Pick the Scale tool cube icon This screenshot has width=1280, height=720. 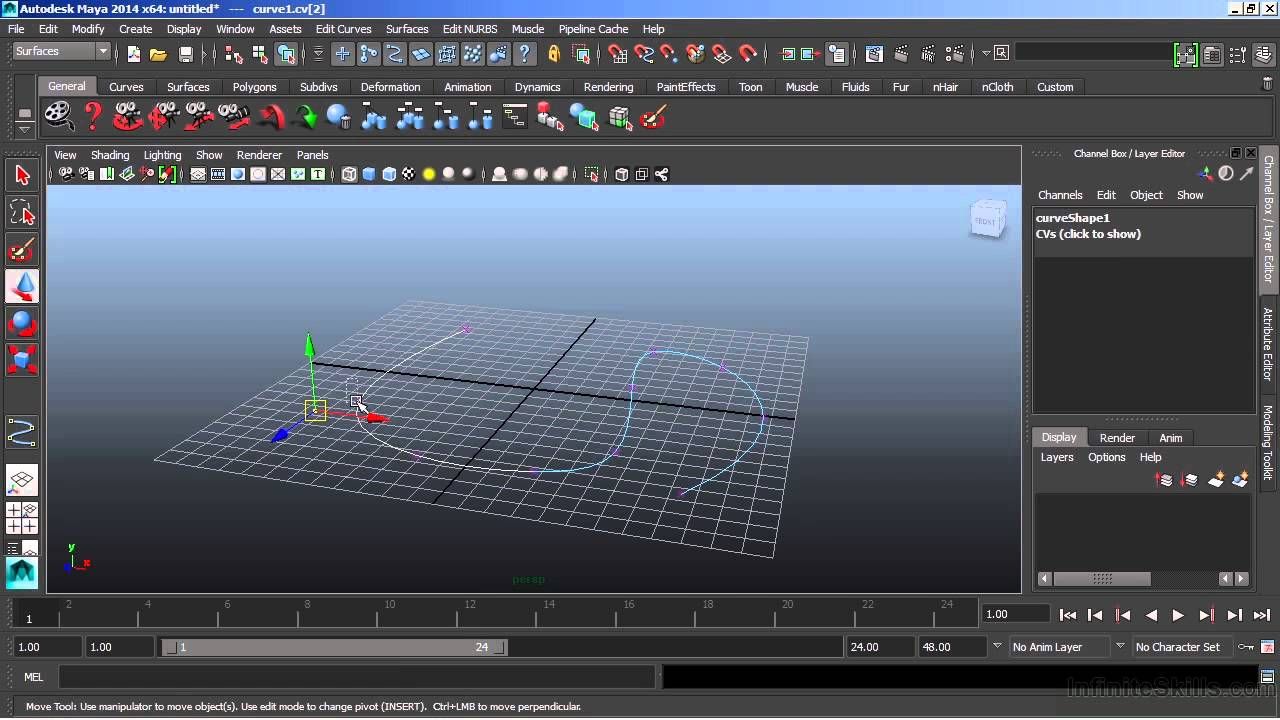[22, 360]
